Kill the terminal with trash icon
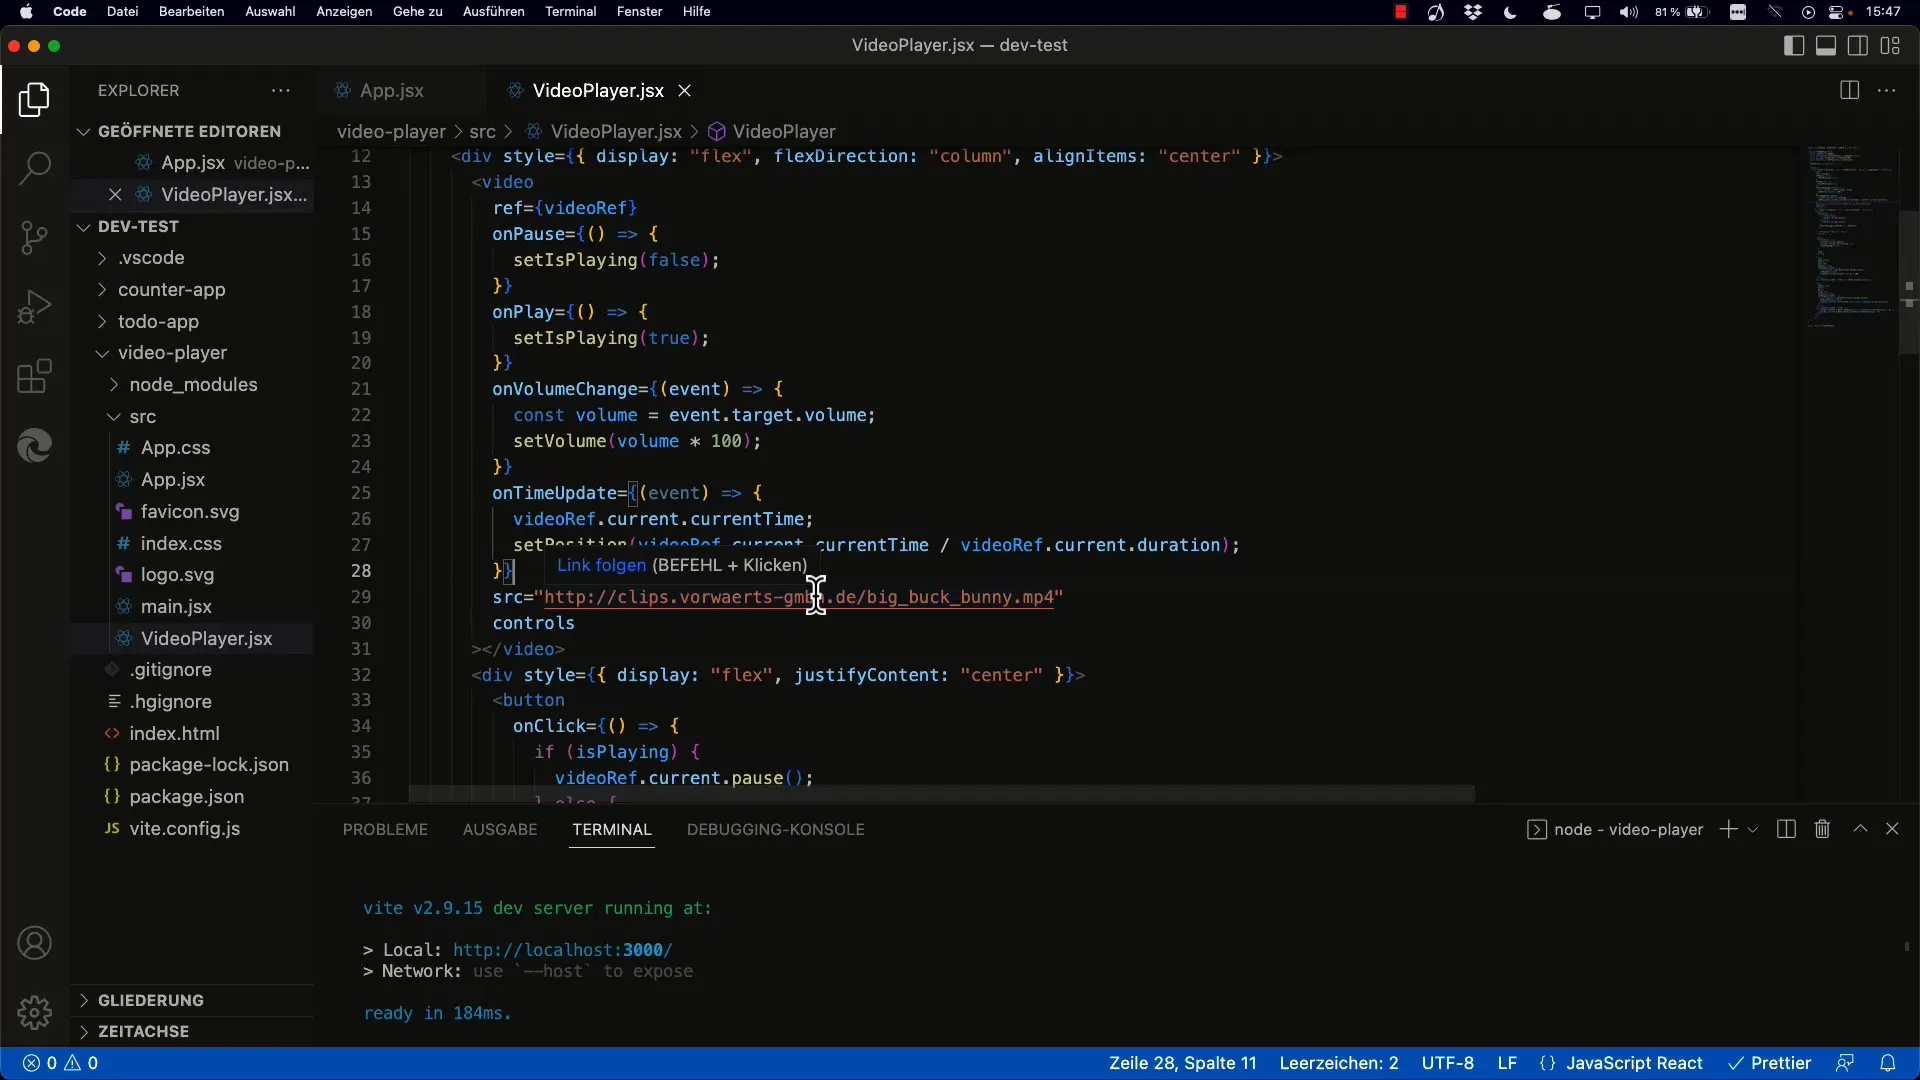Image resolution: width=1920 pixels, height=1080 pixels. click(x=1822, y=829)
